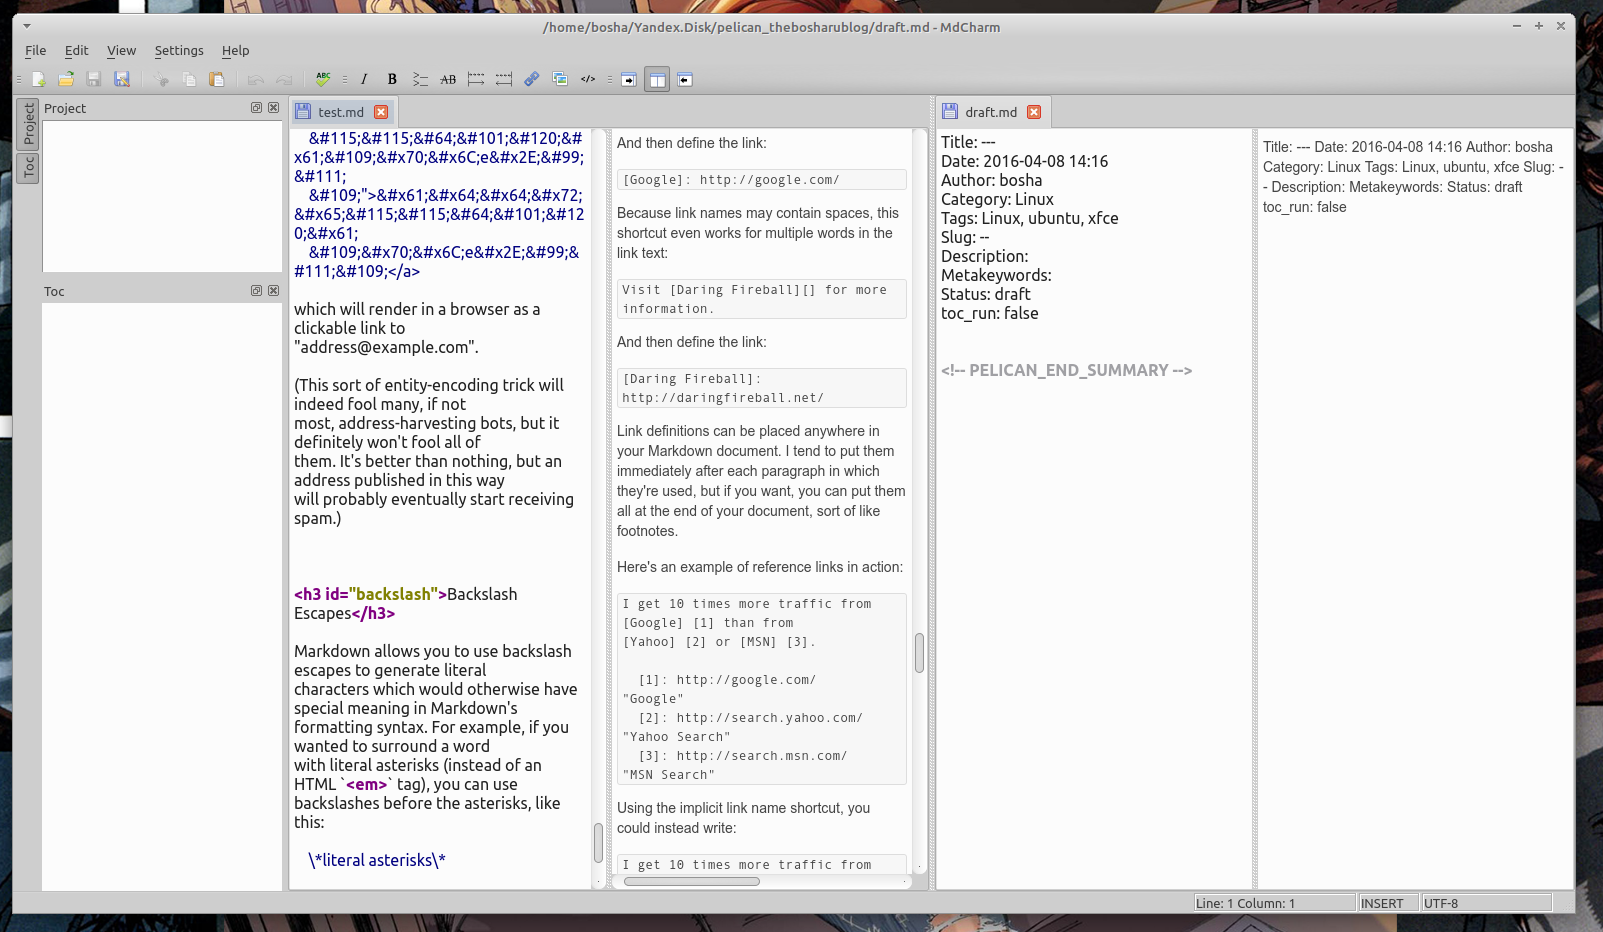
Task: Click the 'toc_run: false' editor line
Action: [x=989, y=313]
